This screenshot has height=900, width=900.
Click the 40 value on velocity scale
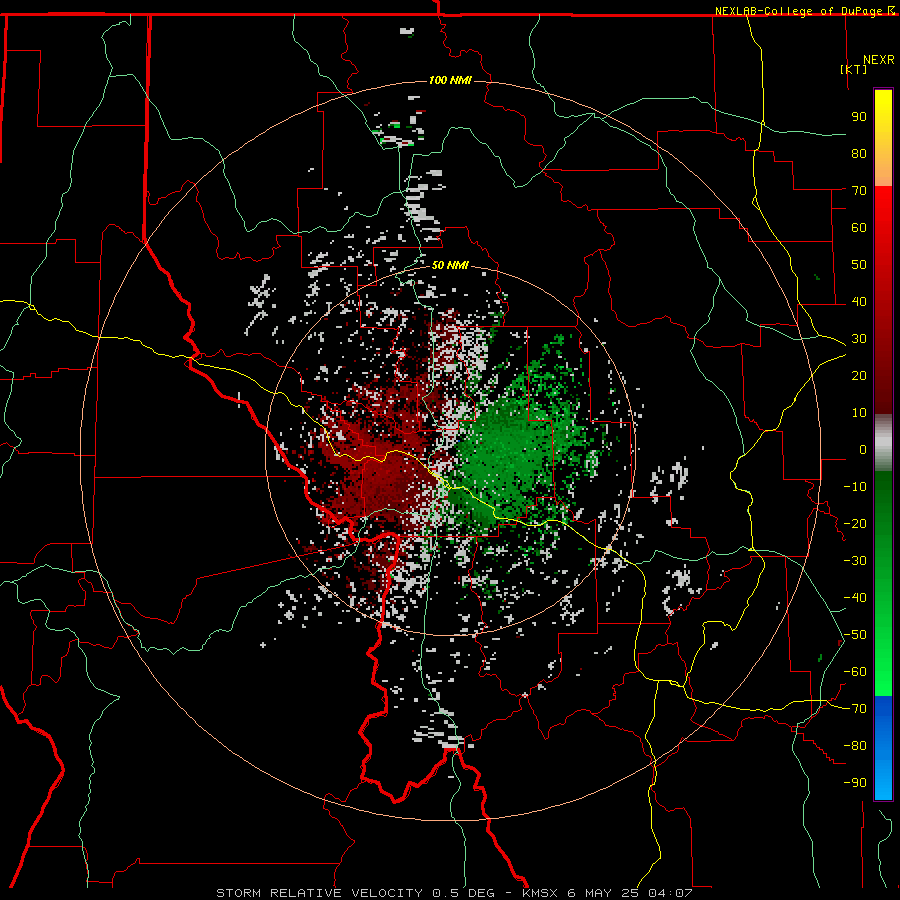click(x=859, y=302)
